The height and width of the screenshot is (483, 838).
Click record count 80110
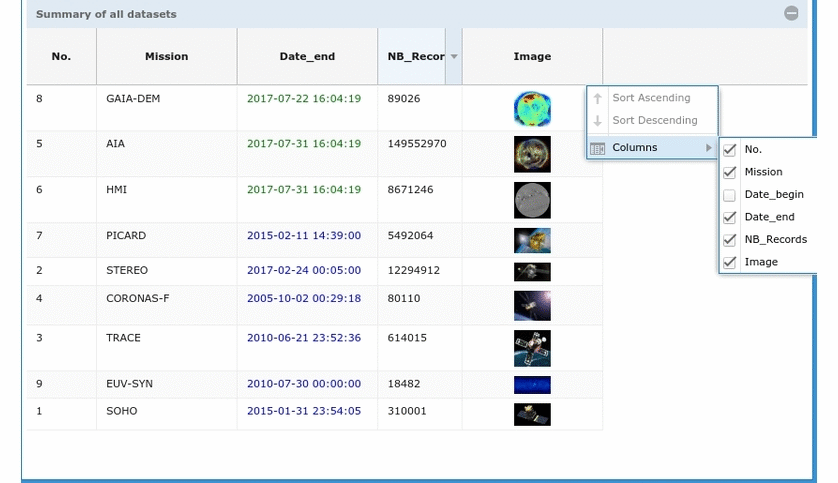click(x=404, y=299)
